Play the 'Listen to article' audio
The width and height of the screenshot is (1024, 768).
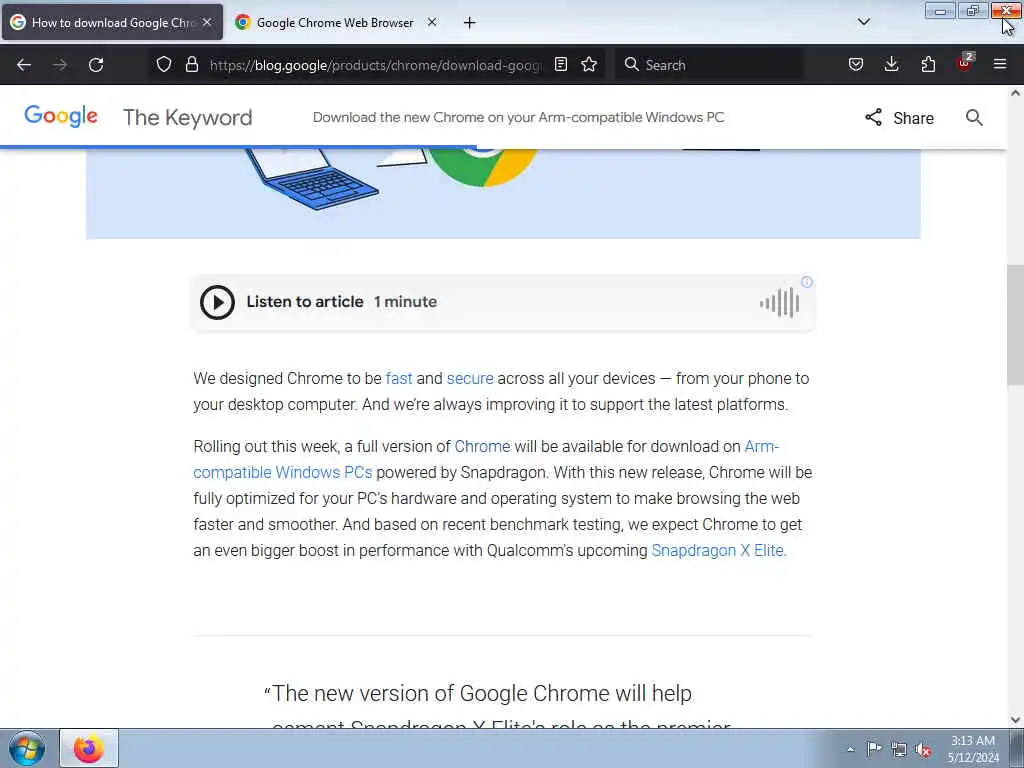217,302
